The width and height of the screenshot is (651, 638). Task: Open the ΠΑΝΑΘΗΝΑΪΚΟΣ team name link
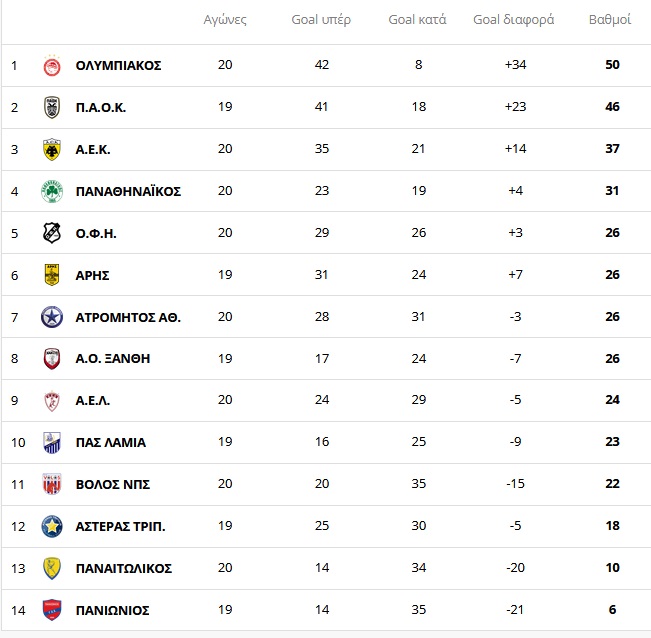[x=128, y=191]
